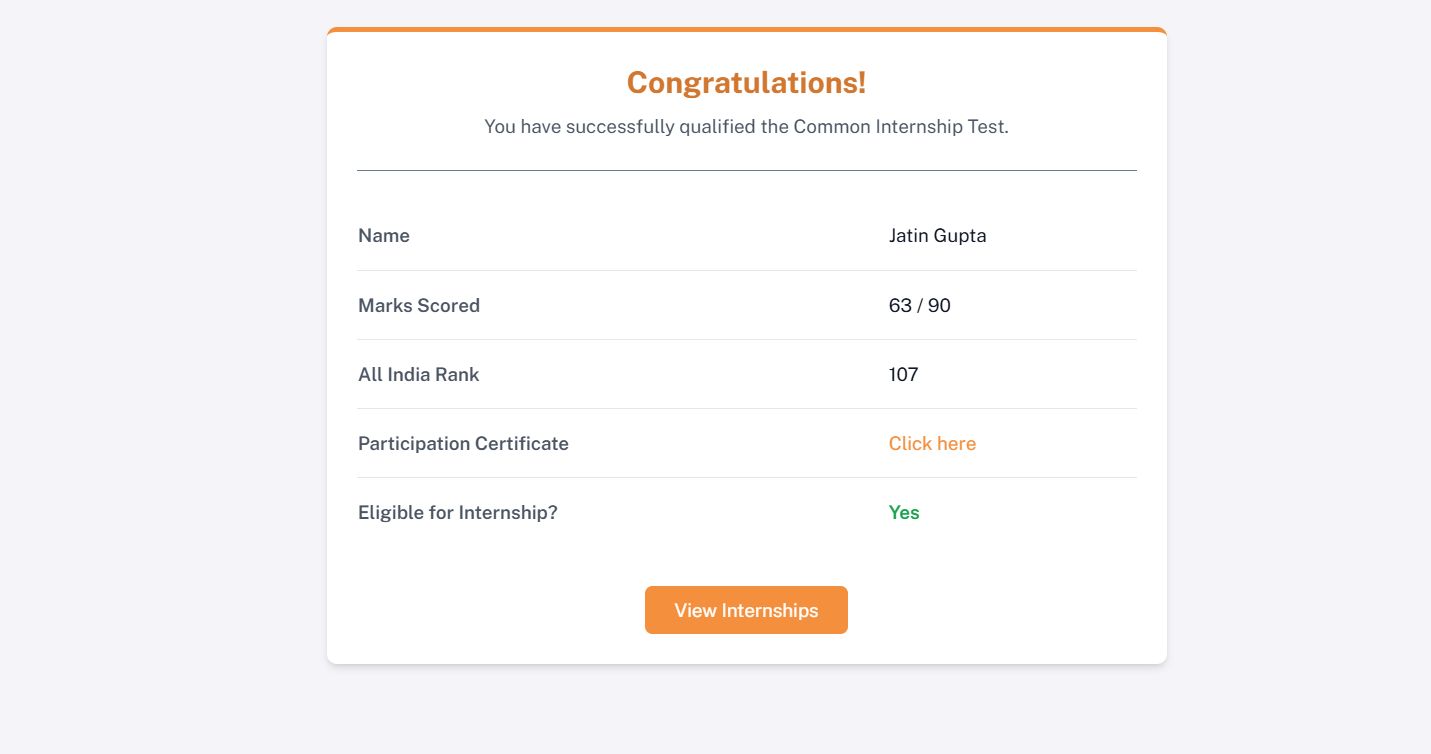
Task: Select the Marks Scored label
Action: 419,305
